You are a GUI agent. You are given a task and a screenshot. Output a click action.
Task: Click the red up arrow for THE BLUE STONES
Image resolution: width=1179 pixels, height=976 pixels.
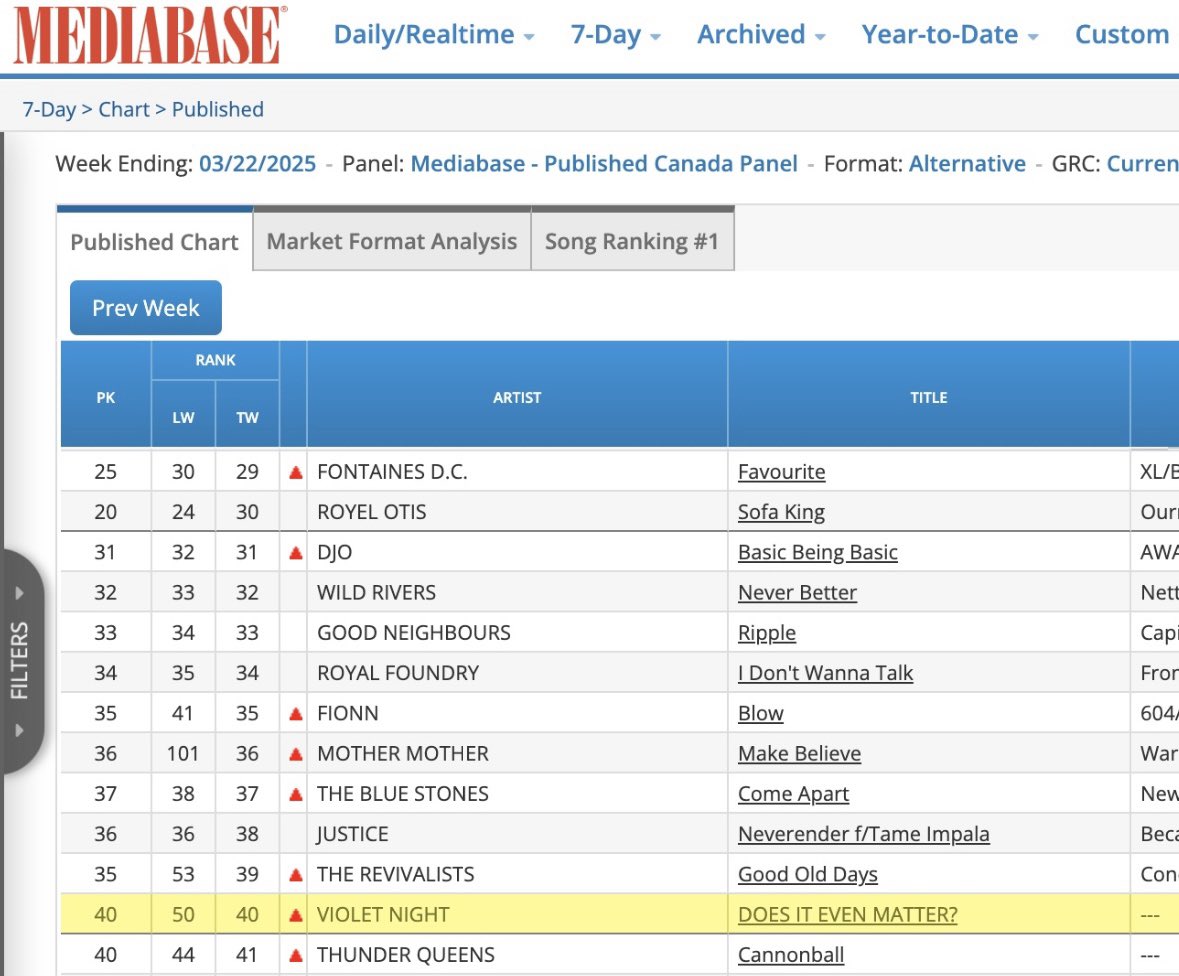point(296,794)
